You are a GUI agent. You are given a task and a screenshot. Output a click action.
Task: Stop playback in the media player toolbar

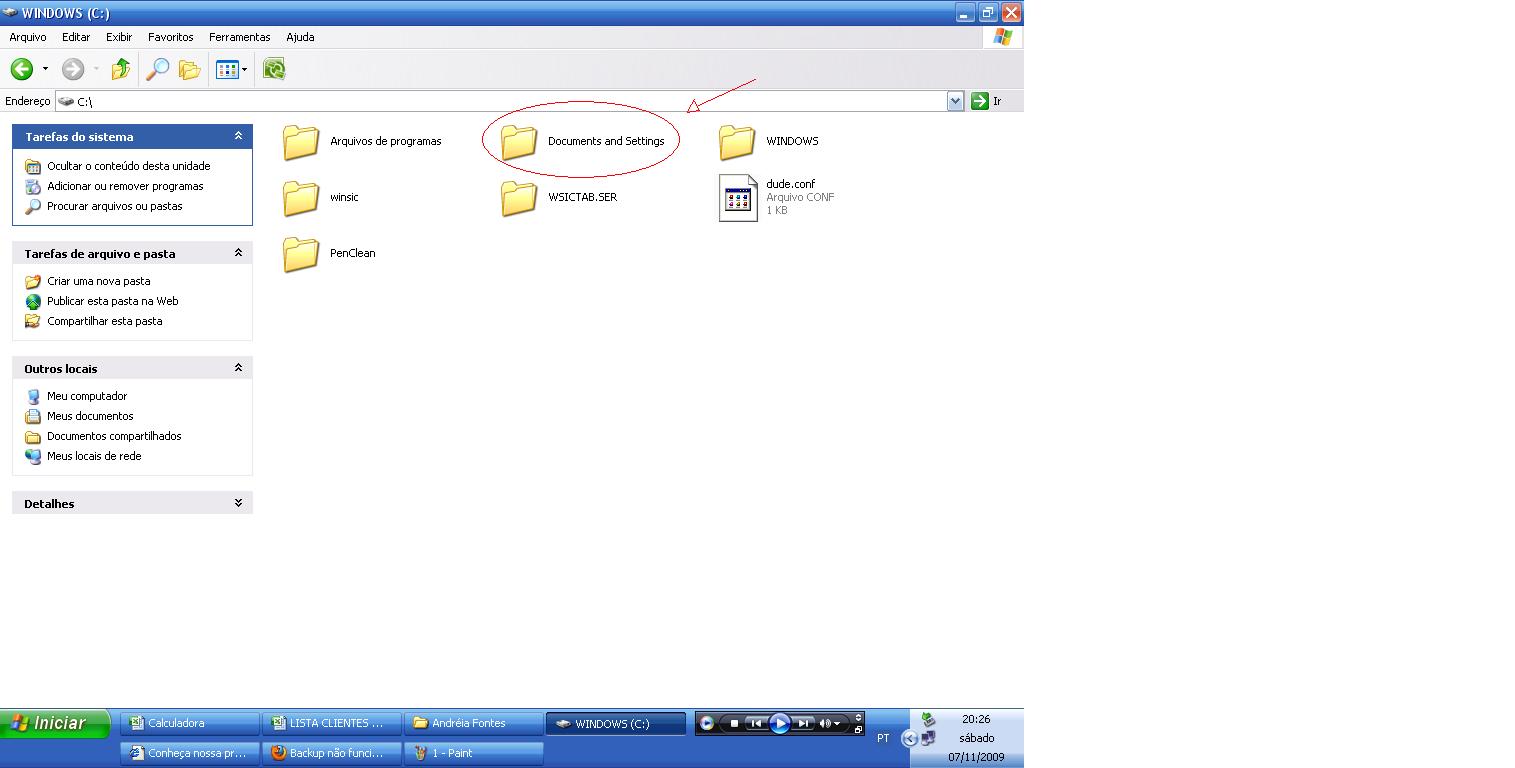734,723
